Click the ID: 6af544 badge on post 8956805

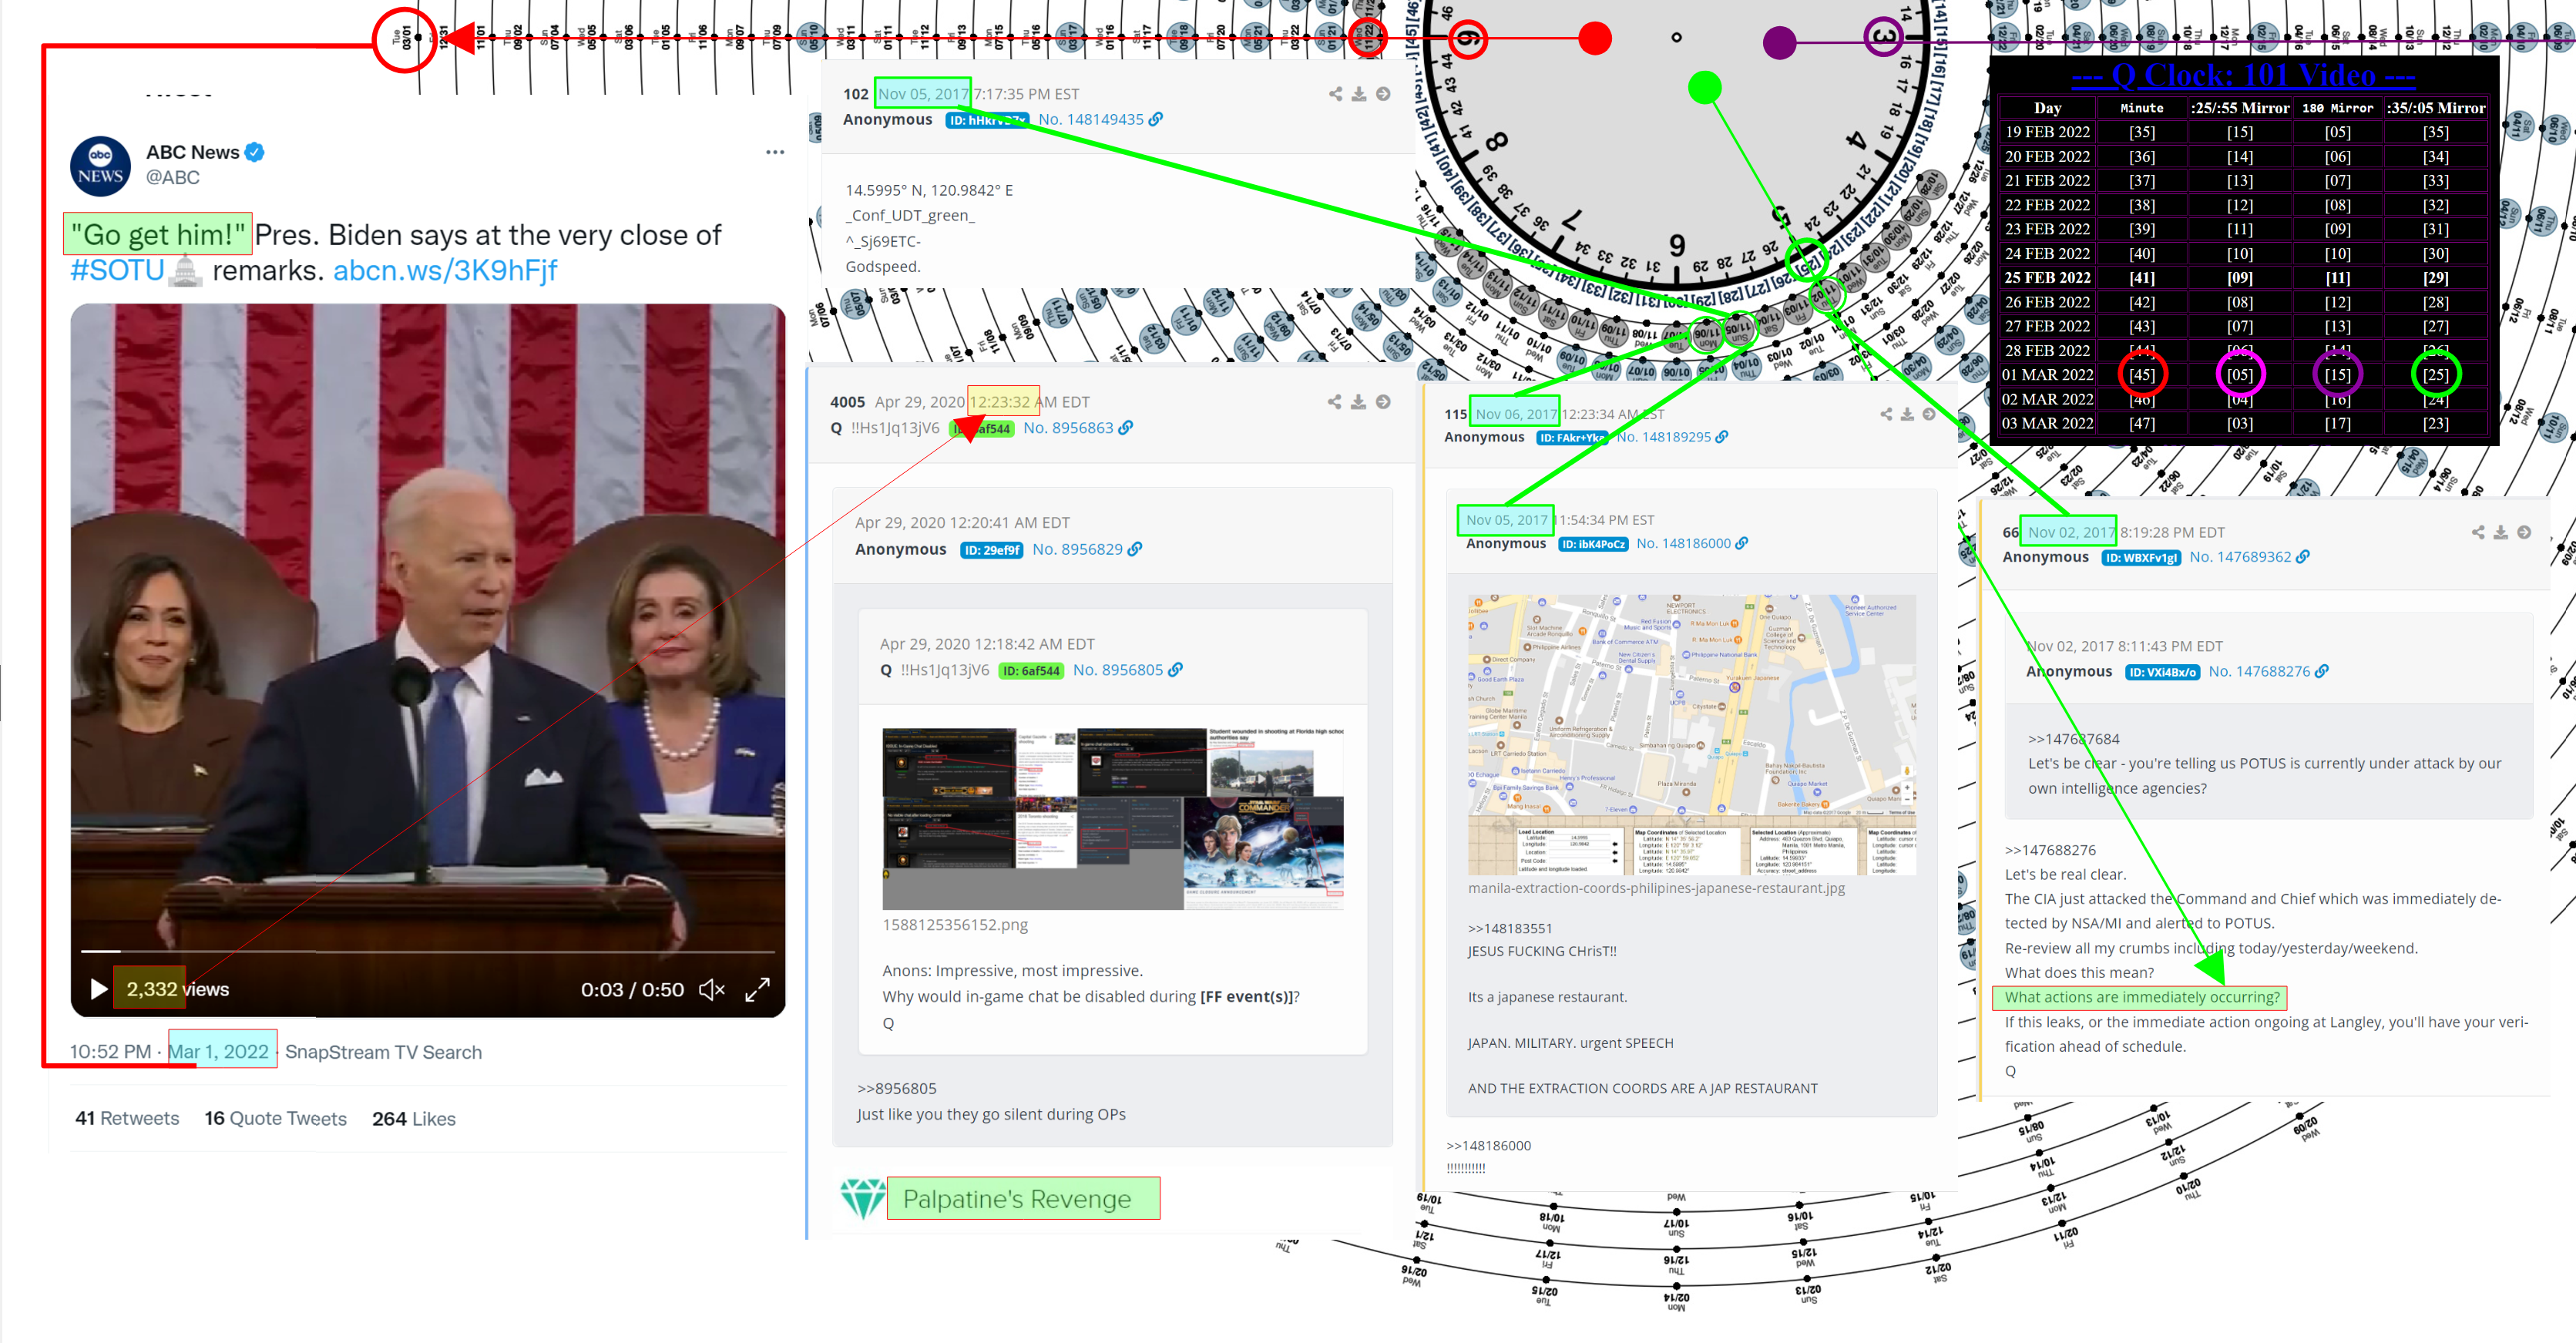1030,671
